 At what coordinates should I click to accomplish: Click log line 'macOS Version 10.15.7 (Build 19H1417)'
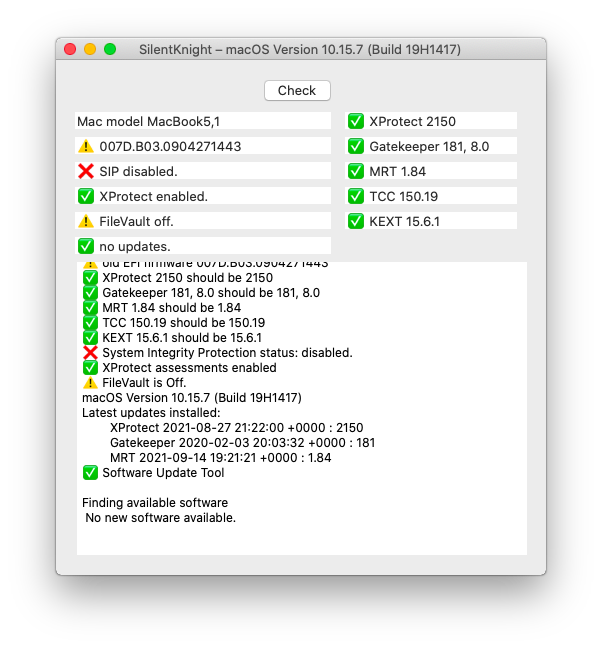[192, 397]
